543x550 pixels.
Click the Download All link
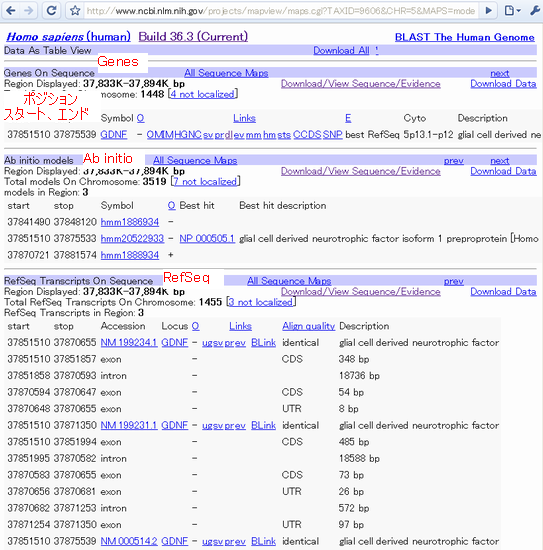(341, 51)
